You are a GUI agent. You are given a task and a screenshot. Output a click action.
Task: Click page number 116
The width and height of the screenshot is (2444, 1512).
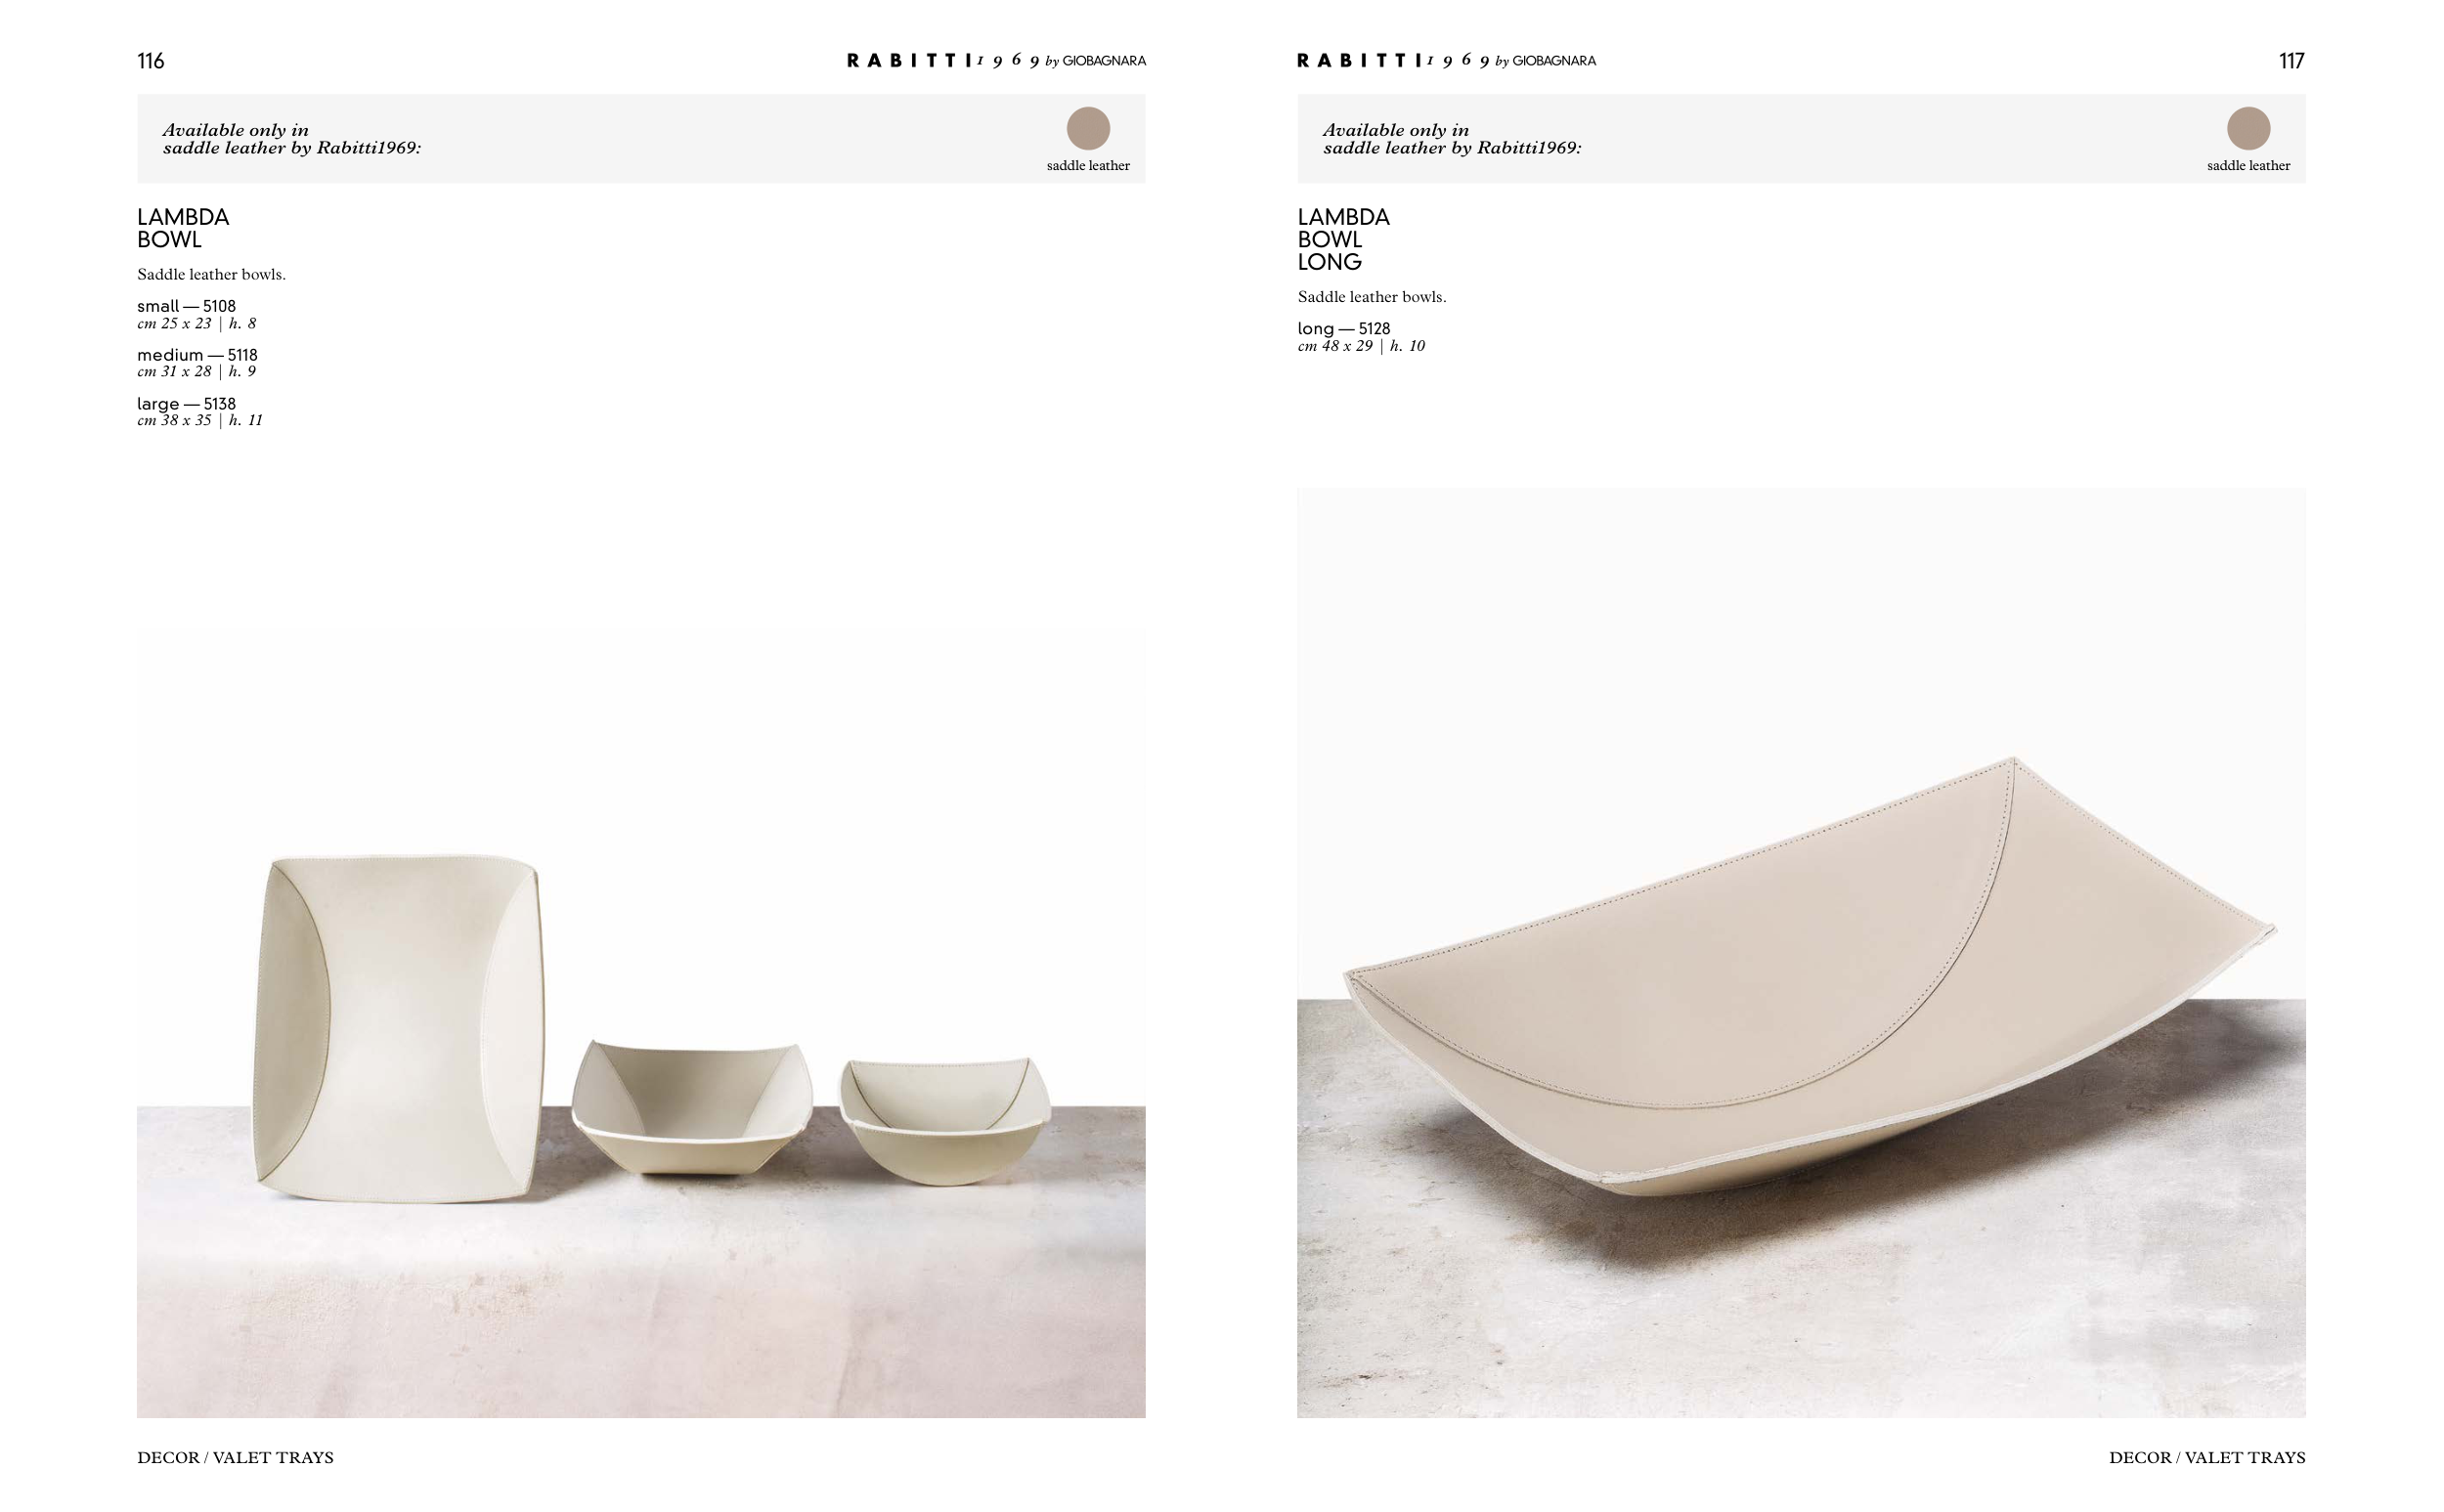pos(151,61)
